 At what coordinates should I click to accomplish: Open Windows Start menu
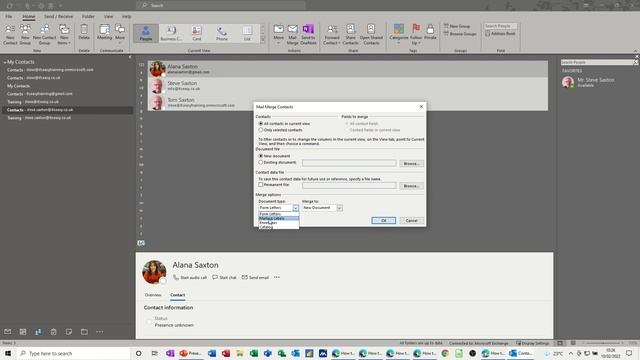[8, 353]
